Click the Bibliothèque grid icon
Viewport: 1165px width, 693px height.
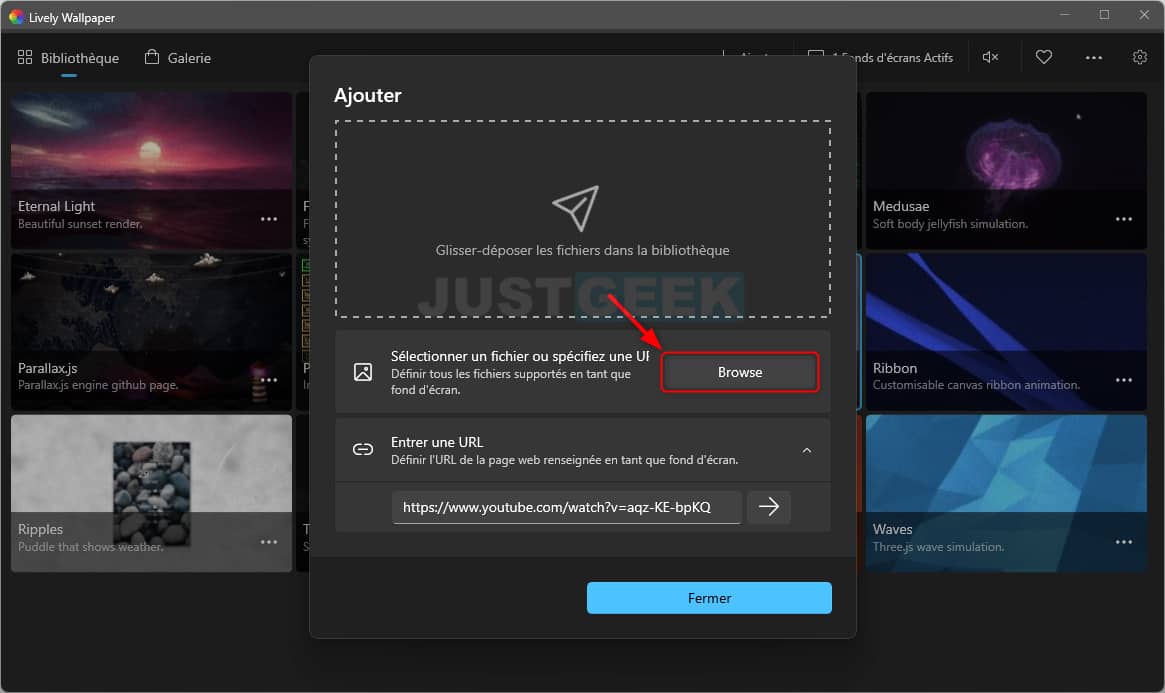pos(25,57)
